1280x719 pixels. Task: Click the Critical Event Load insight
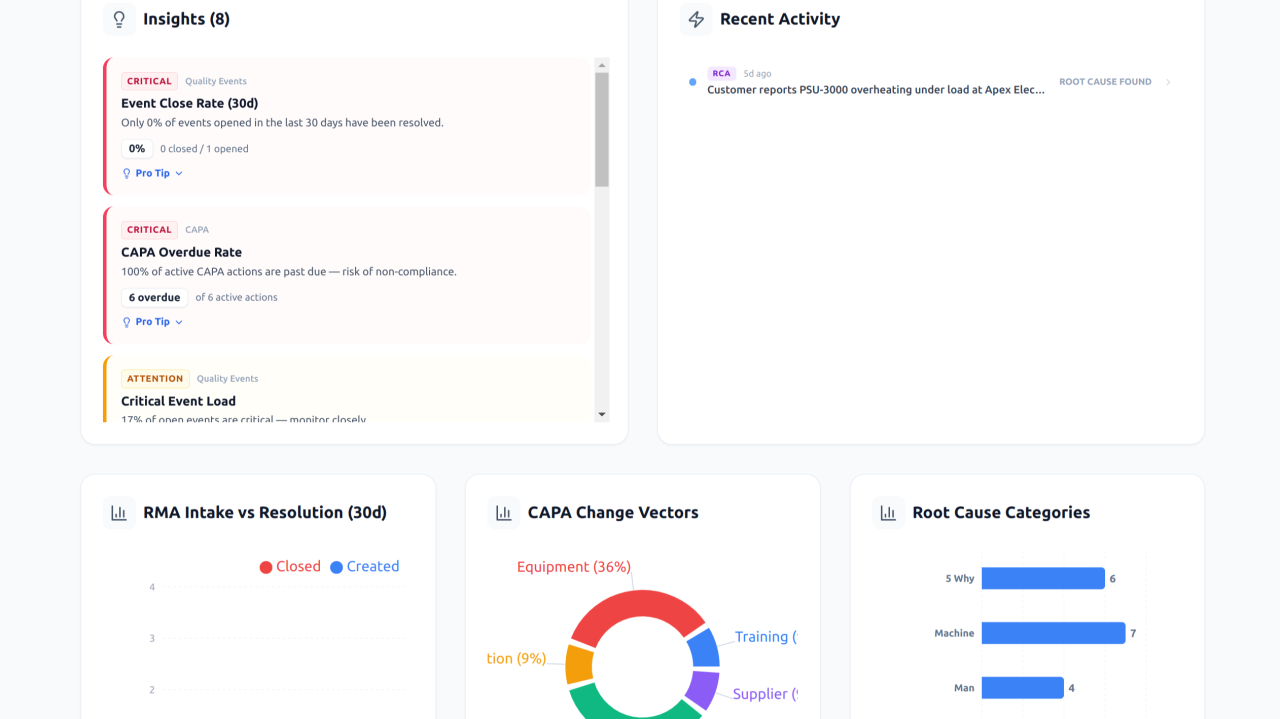point(178,401)
